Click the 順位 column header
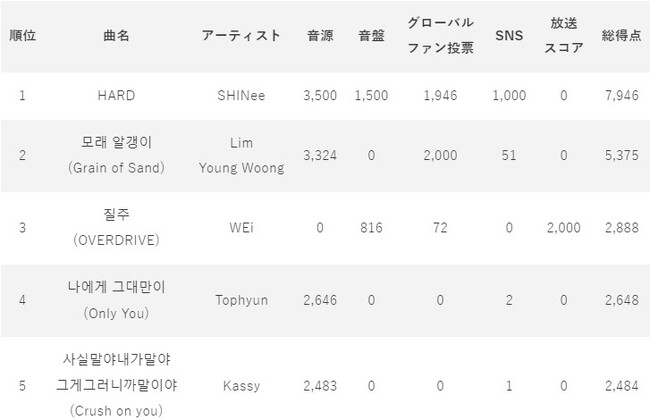650x420 pixels. coord(22,36)
